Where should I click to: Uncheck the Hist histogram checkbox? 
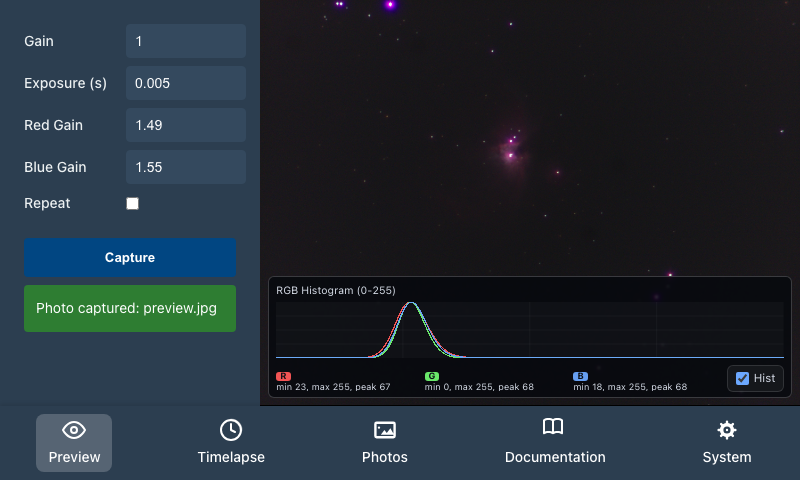[742, 378]
